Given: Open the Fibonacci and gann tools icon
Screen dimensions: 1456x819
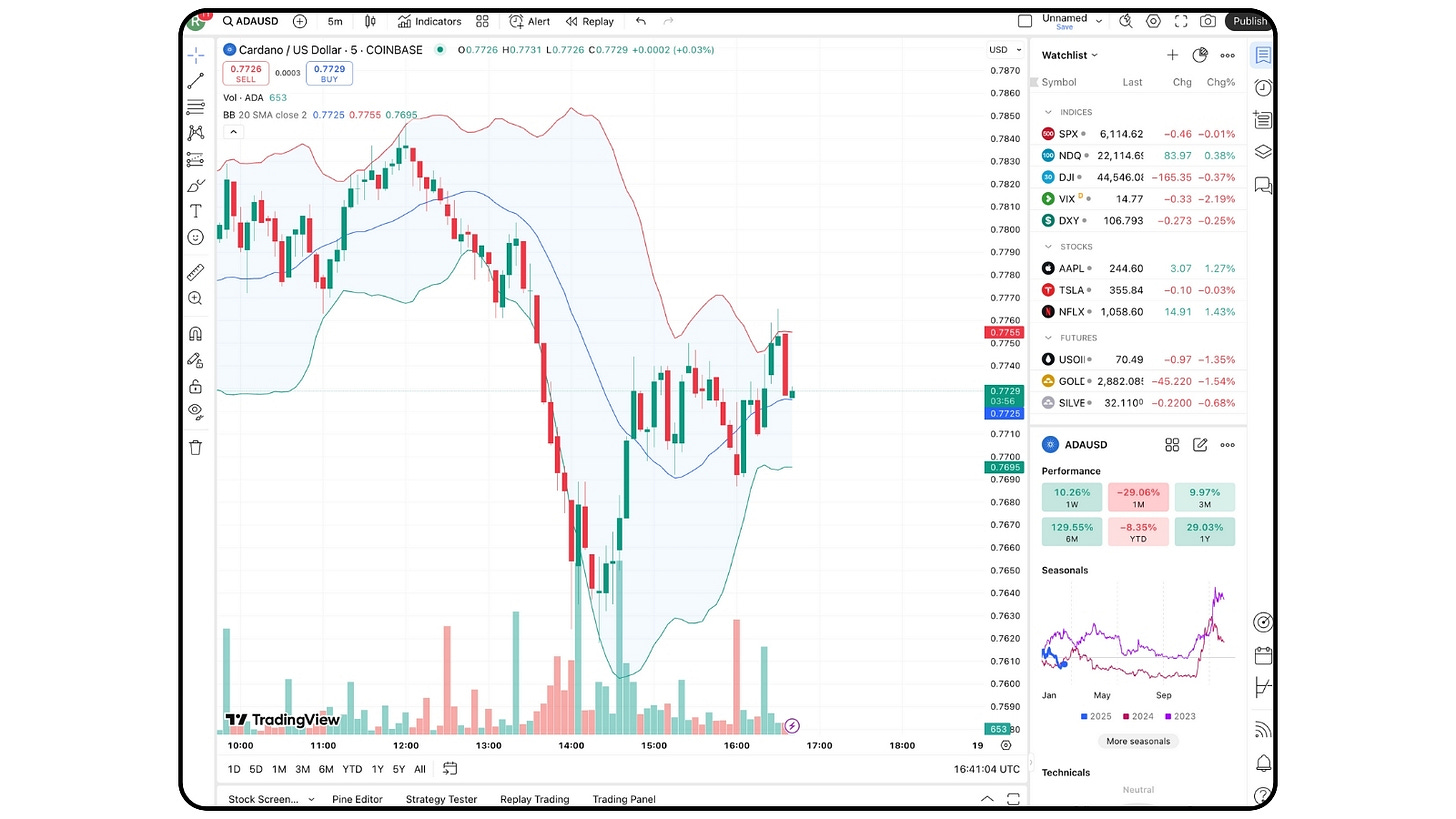Looking at the screenshot, I should [x=196, y=107].
